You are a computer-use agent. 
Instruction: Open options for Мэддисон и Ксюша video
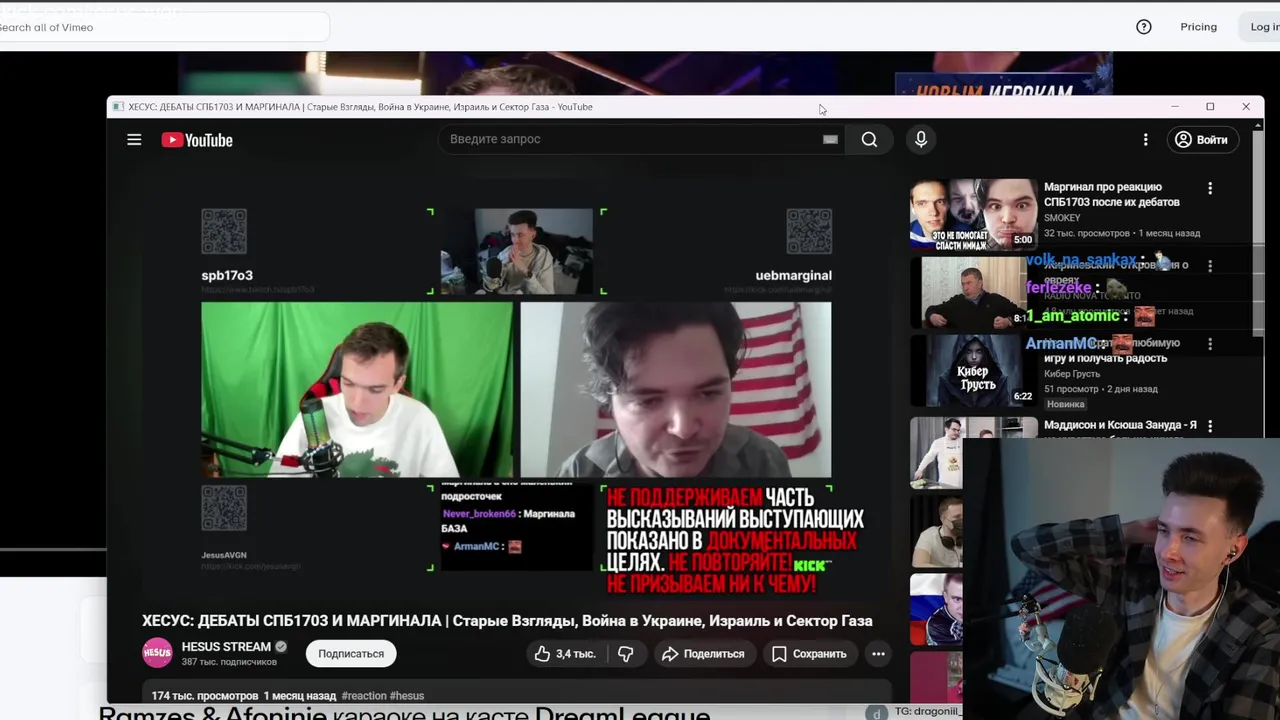pos(1210,426)
